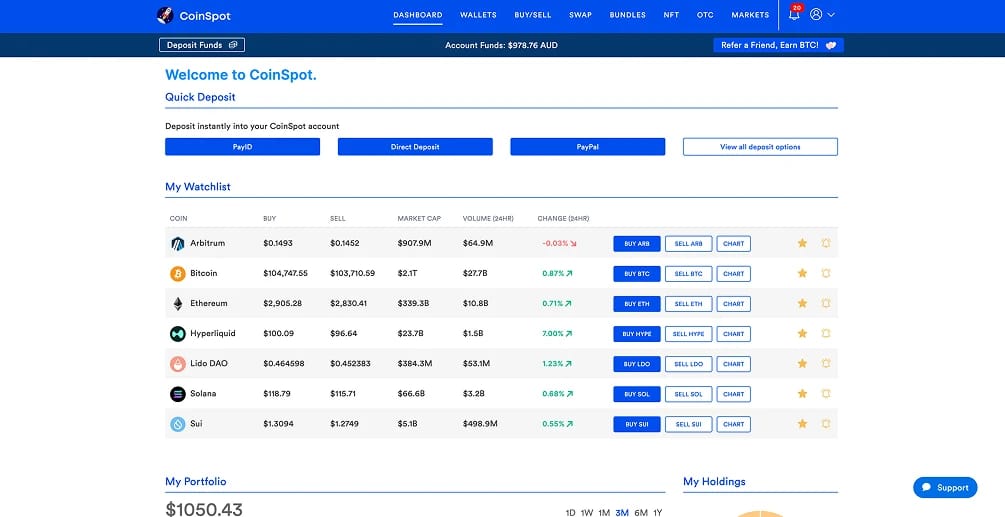
Task: Set a price alert bell for Sui
Action: click(x=826, y=423)
